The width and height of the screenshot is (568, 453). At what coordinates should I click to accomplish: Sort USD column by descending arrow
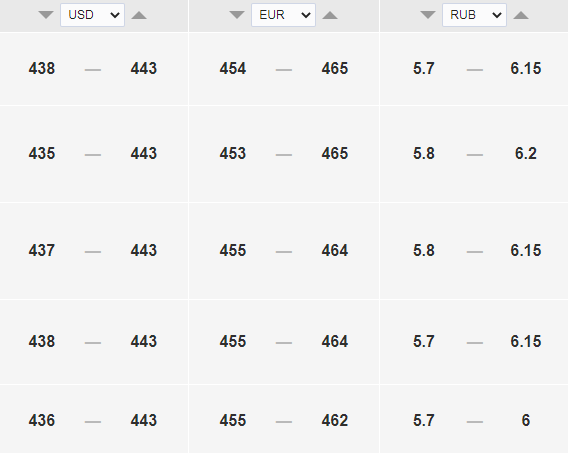(x=46, y=15)
